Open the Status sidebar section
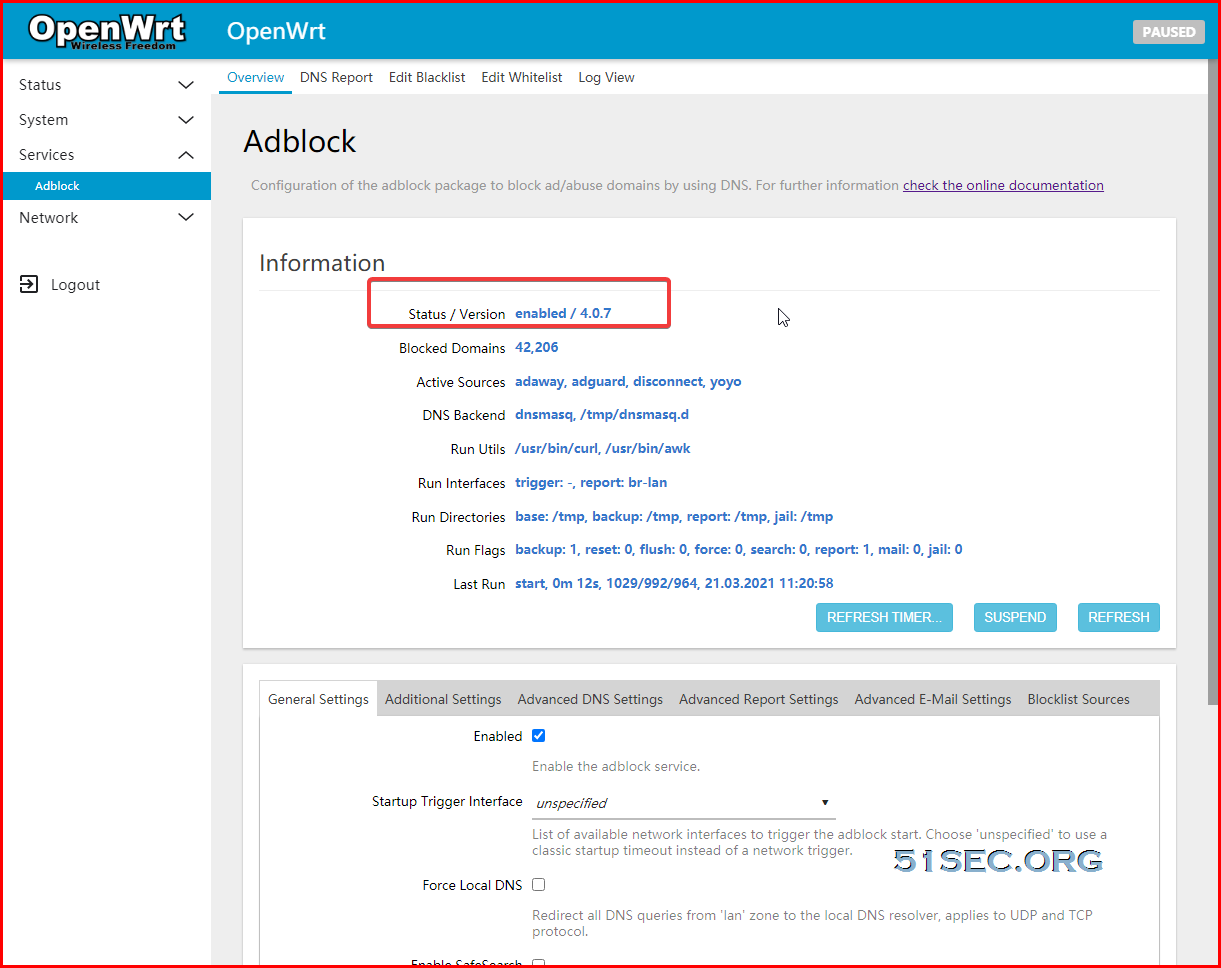 (x=107, y=85)
